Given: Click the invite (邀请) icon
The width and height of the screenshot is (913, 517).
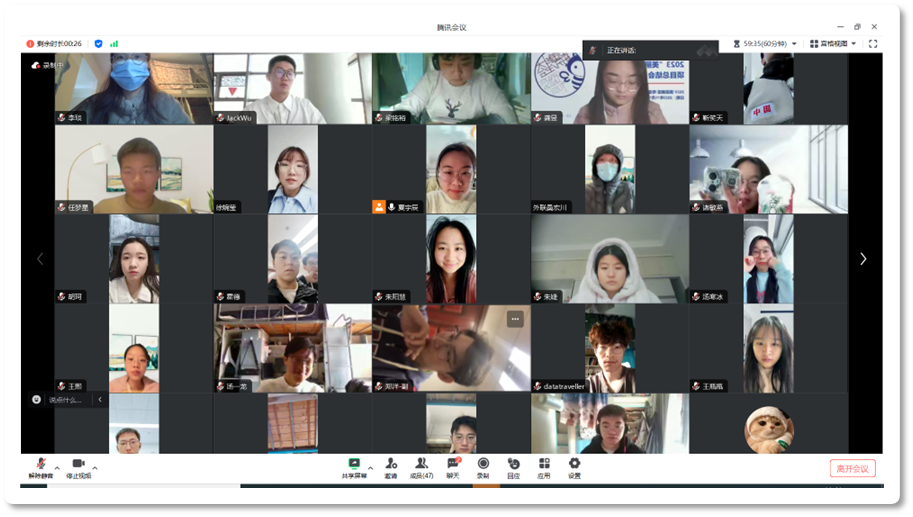Looking at the screenshot, I should click(391, 467).
